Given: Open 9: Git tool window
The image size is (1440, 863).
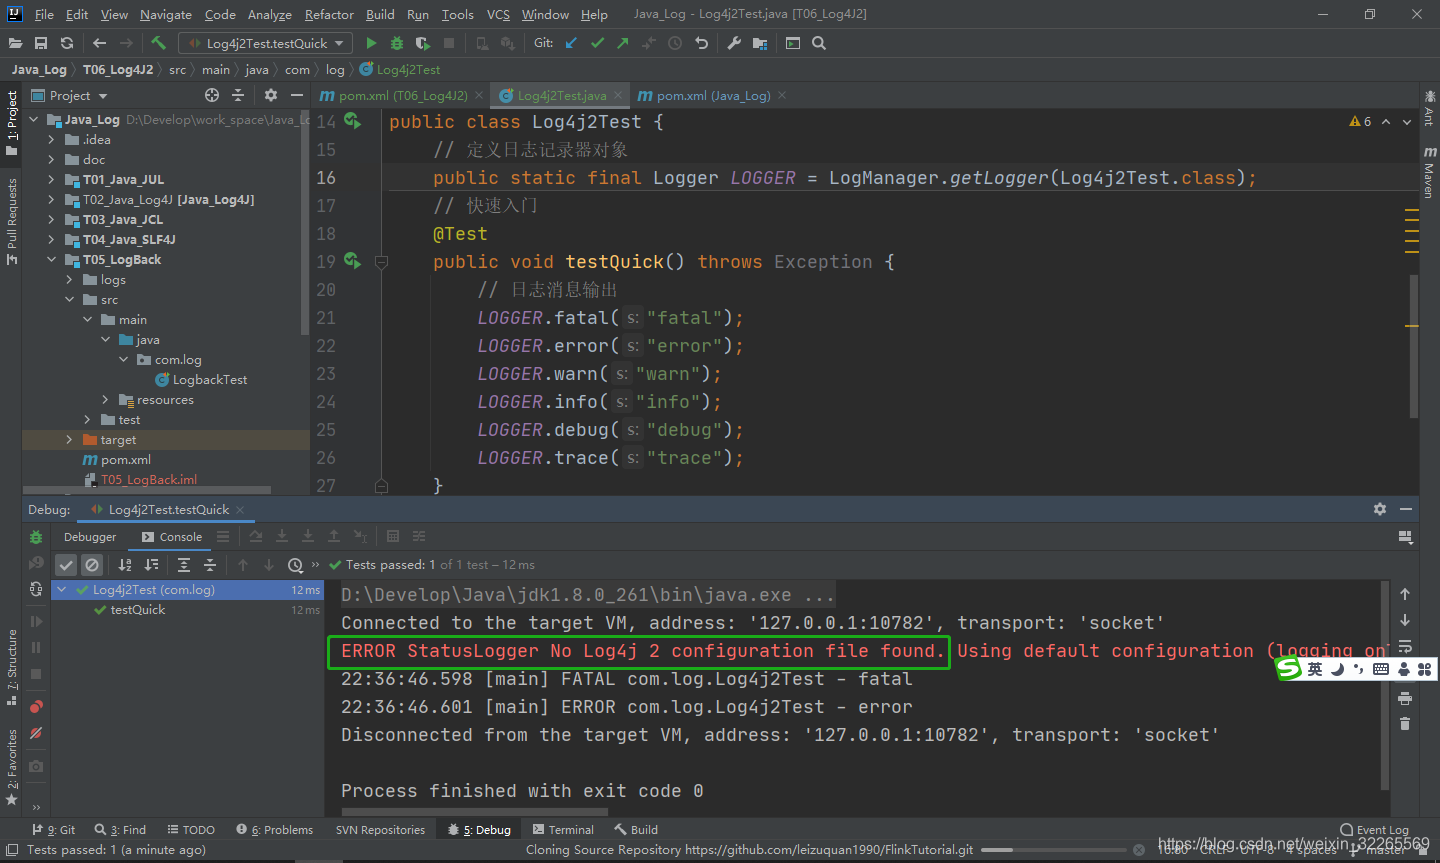Looking at the screenshot, I should click(x=54, y=830).
